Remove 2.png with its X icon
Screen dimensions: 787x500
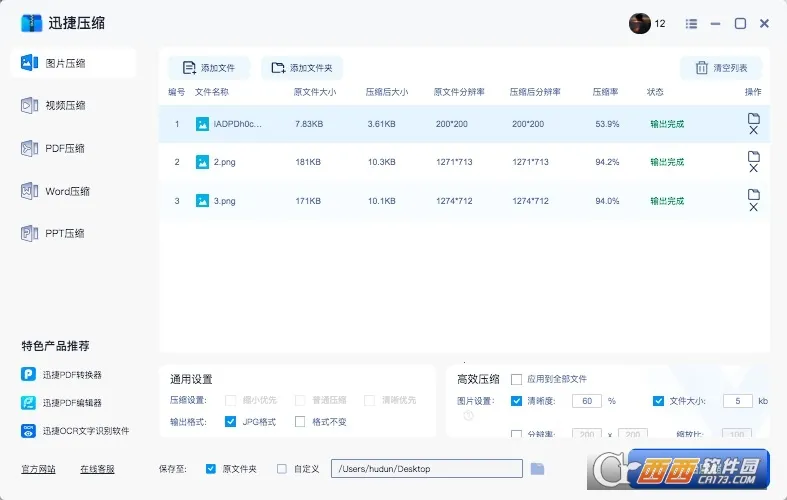coord(753,168)
